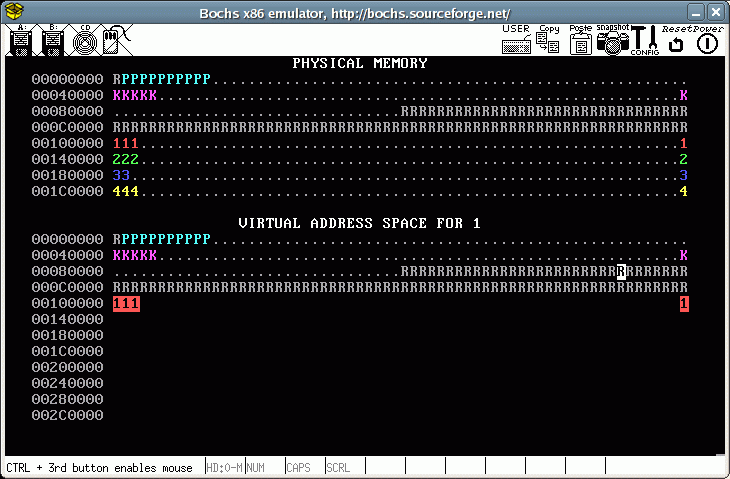This screenshot has height=479, width=730.
Task: Click the NUM status indicator
Action: pyautogui.click(x=256, y=467)
